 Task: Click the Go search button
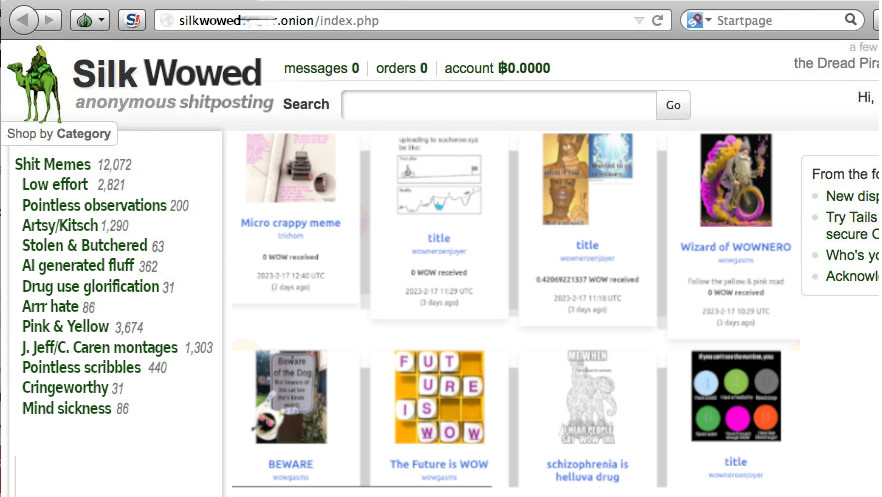tap(673, 105)
